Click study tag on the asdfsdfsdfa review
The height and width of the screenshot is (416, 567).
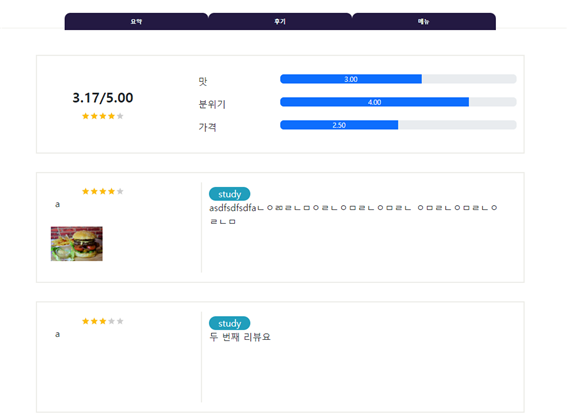229,194
